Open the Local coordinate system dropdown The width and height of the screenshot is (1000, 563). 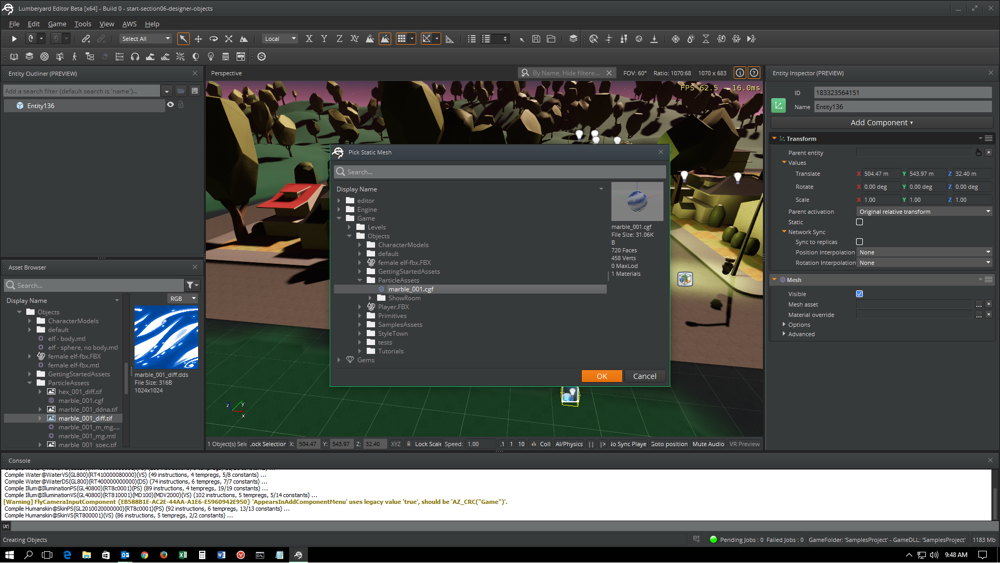point(280,39)
